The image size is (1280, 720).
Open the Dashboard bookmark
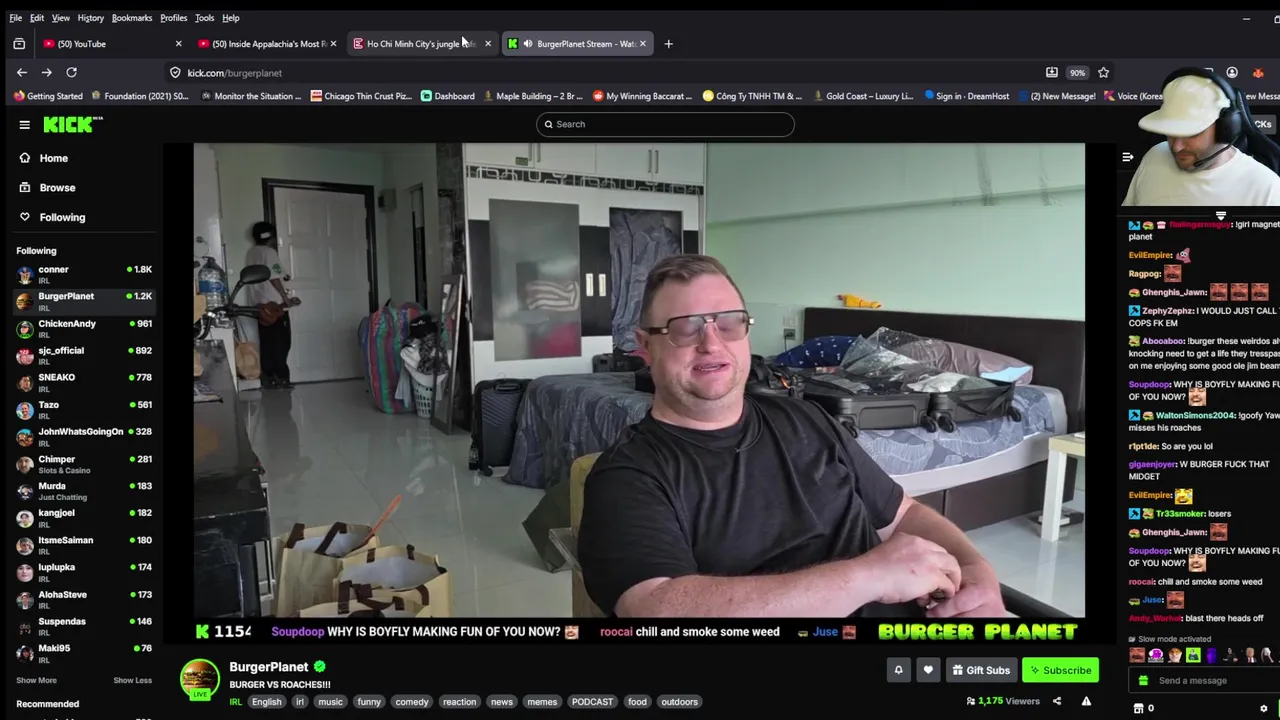click(x=448, y=96)
